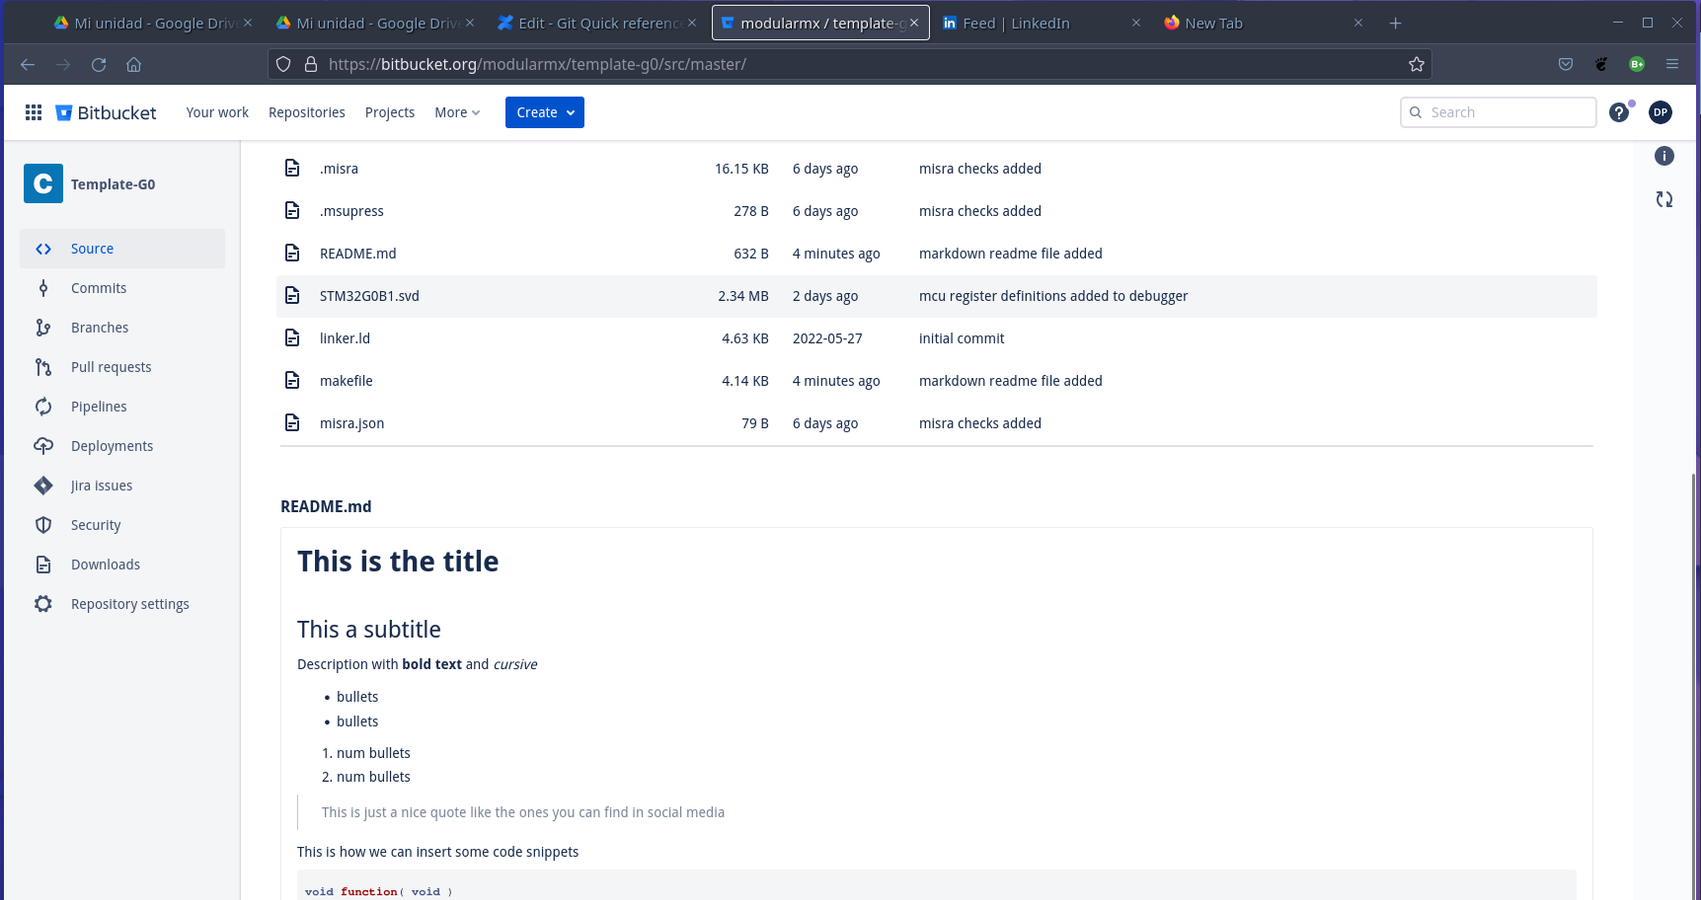
Task: Open the makefile in file list
Action: coord(346,381)
